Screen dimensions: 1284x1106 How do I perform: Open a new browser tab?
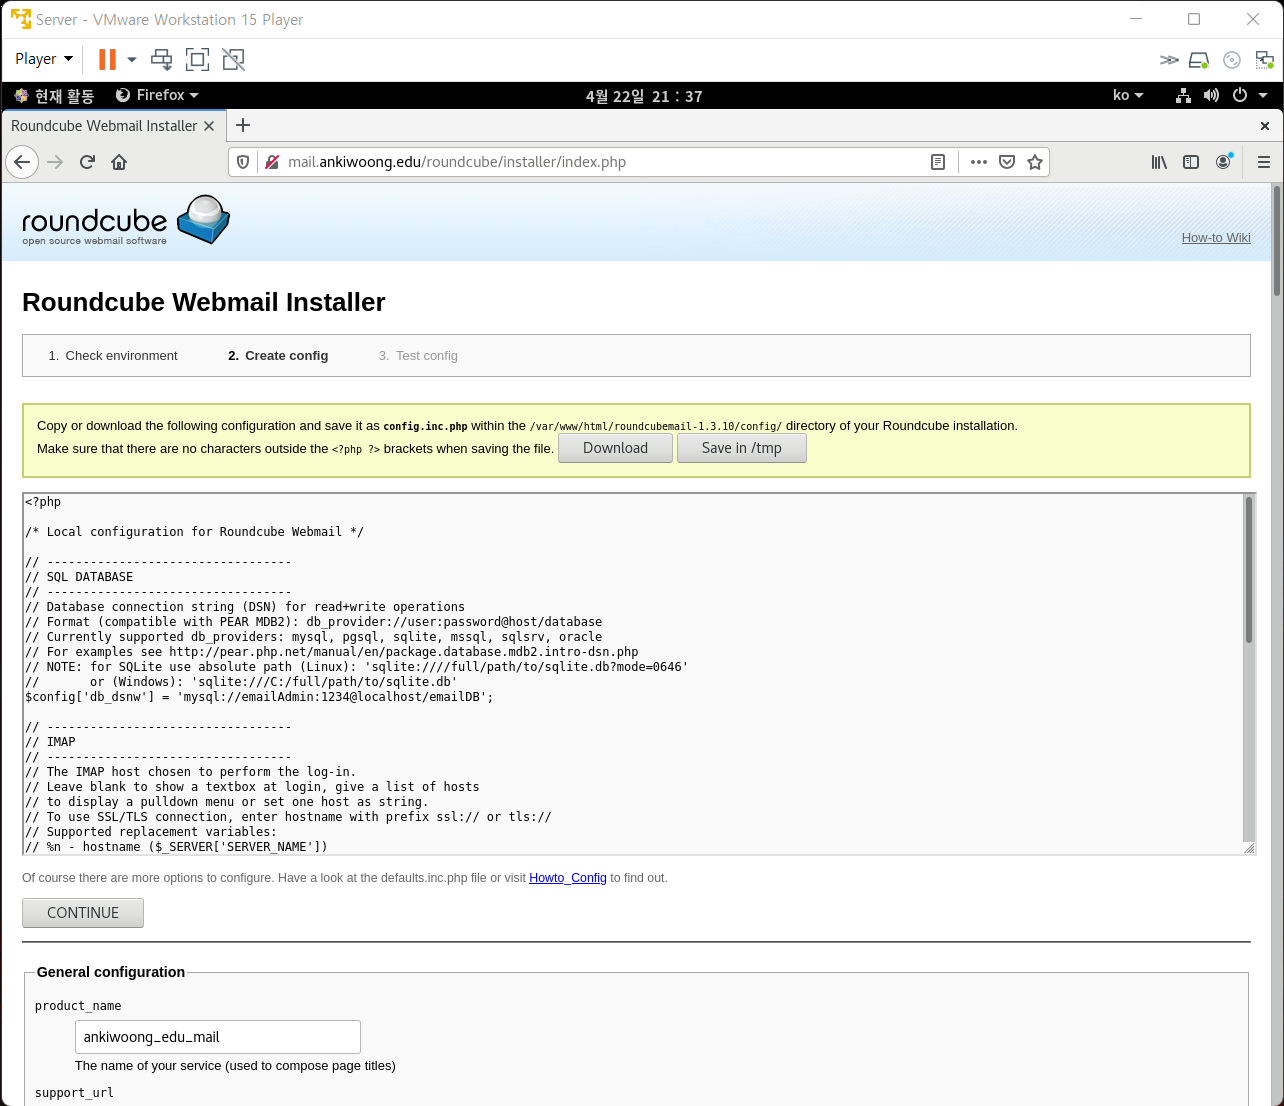click(x=243, y=125)
